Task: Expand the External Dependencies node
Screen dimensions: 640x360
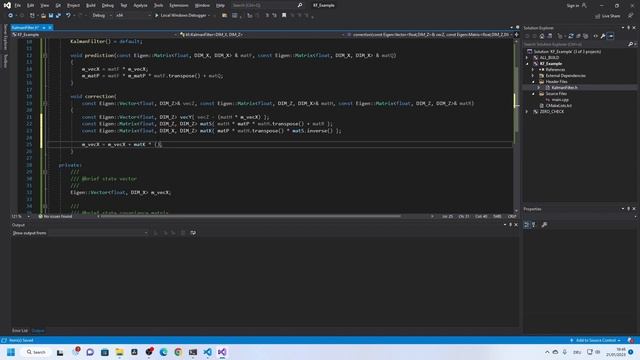Action: 533,76
